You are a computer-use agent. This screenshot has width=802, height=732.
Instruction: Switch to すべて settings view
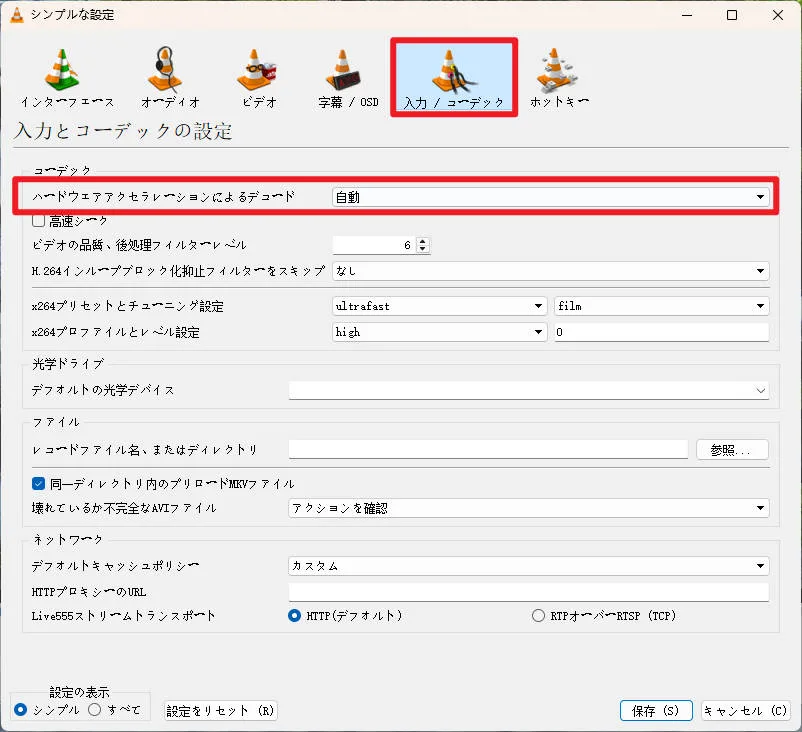point(95,709)
